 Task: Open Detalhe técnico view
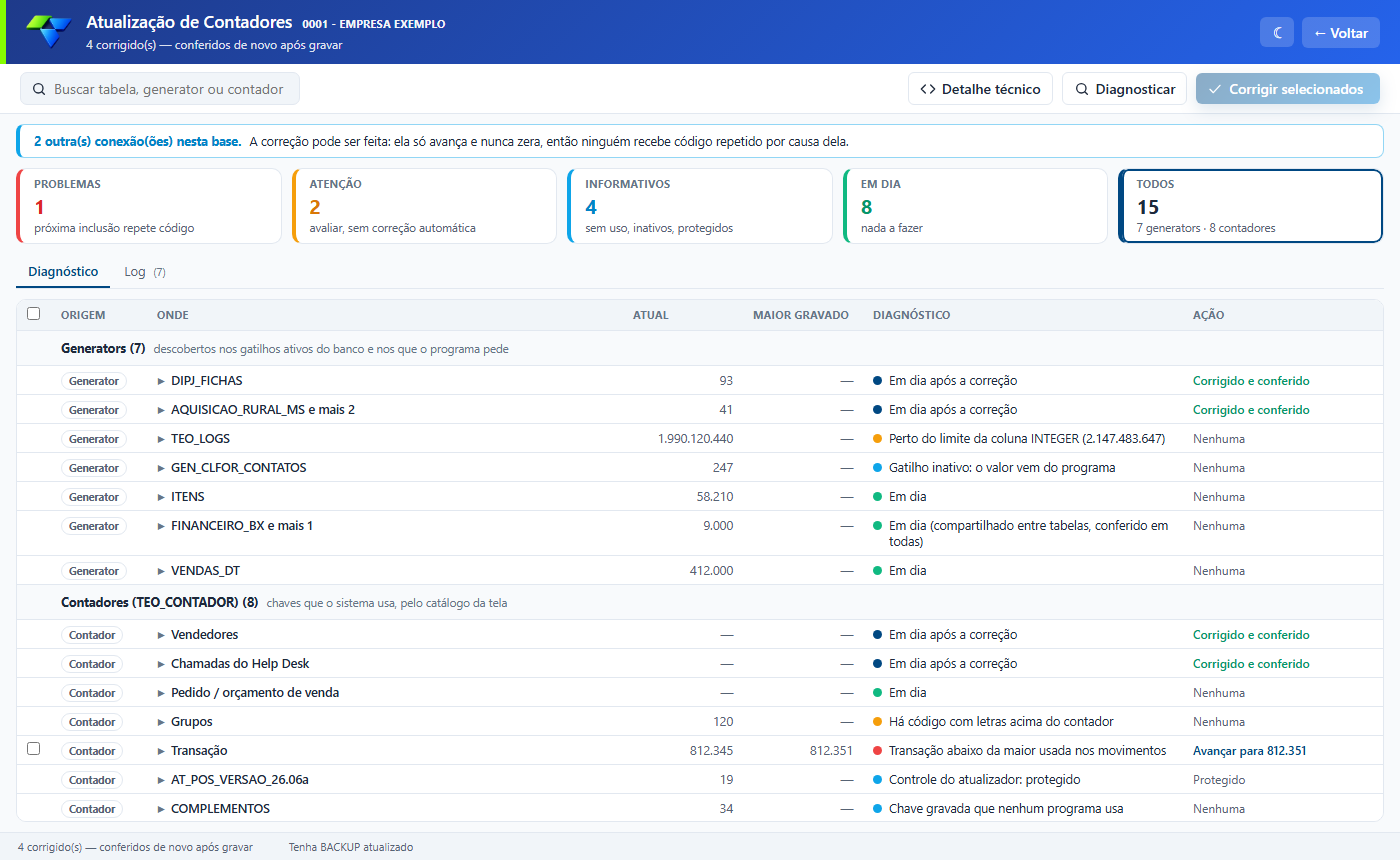point(980,89)
